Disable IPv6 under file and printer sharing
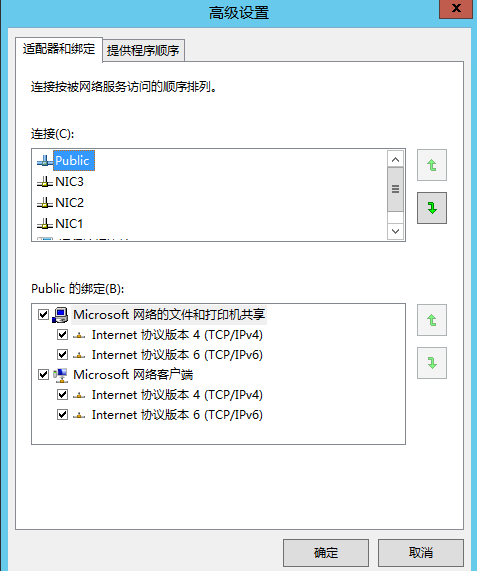This screenshot has width=477, height=571. coord(62,354)
